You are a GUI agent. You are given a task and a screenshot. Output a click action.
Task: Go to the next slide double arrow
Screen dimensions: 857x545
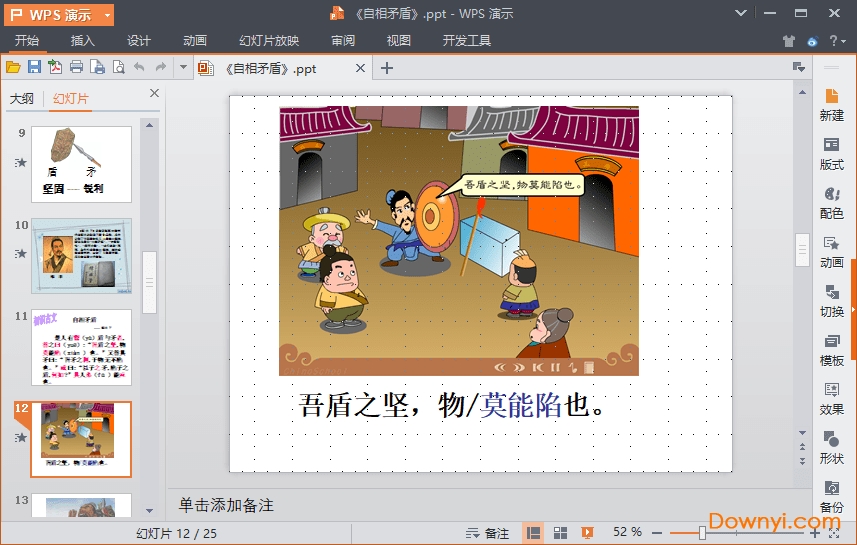click(802, 461)
